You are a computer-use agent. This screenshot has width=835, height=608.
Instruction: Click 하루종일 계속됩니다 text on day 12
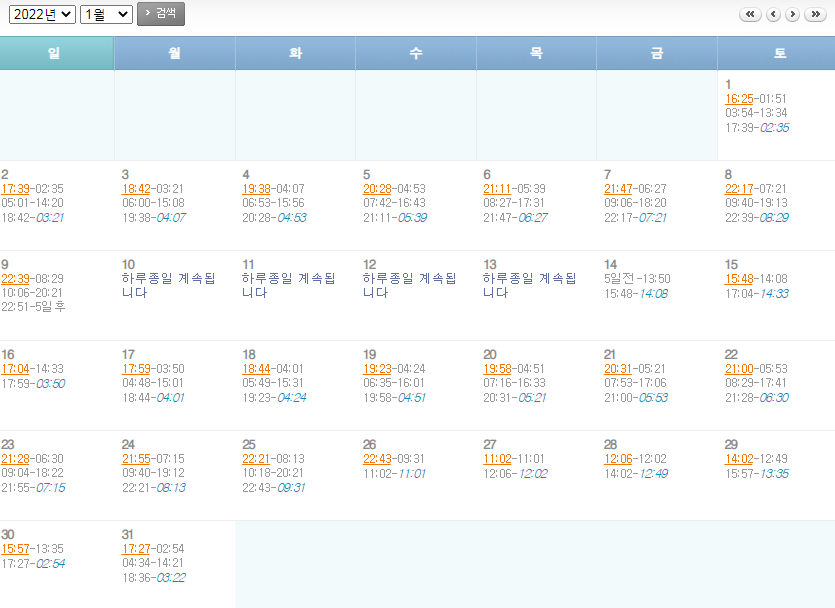pos(410,285)
